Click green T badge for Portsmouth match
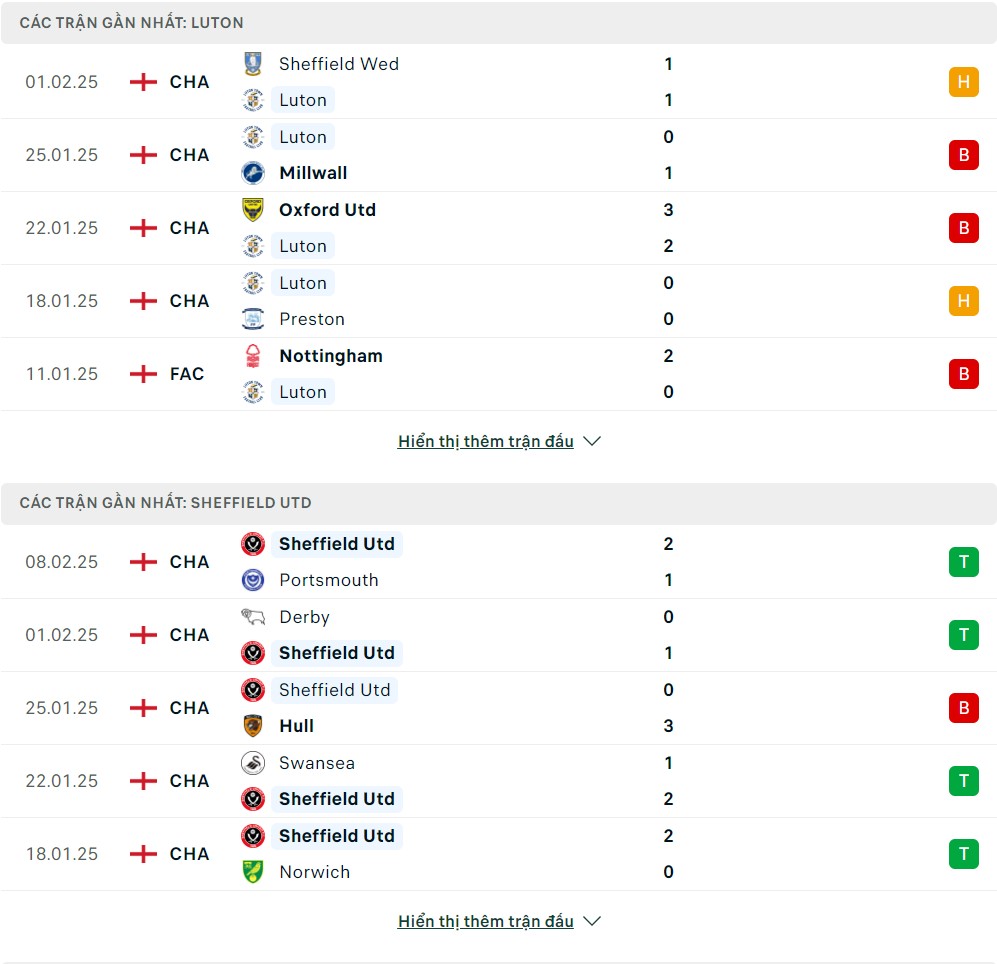The image size is (997, 964). (x=963, y=562)
